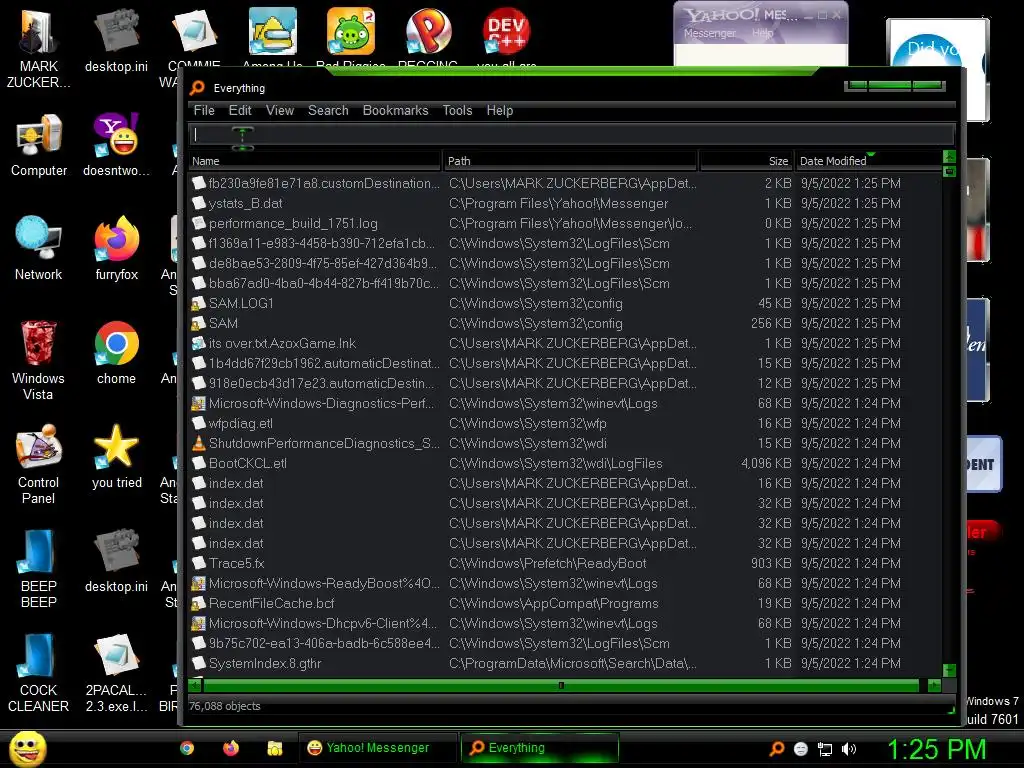Image resolution: width=1024 pixels, height=768 pixels.
Task: Select the performance_build_1751.log row
Action: click(x=565, y=223)
